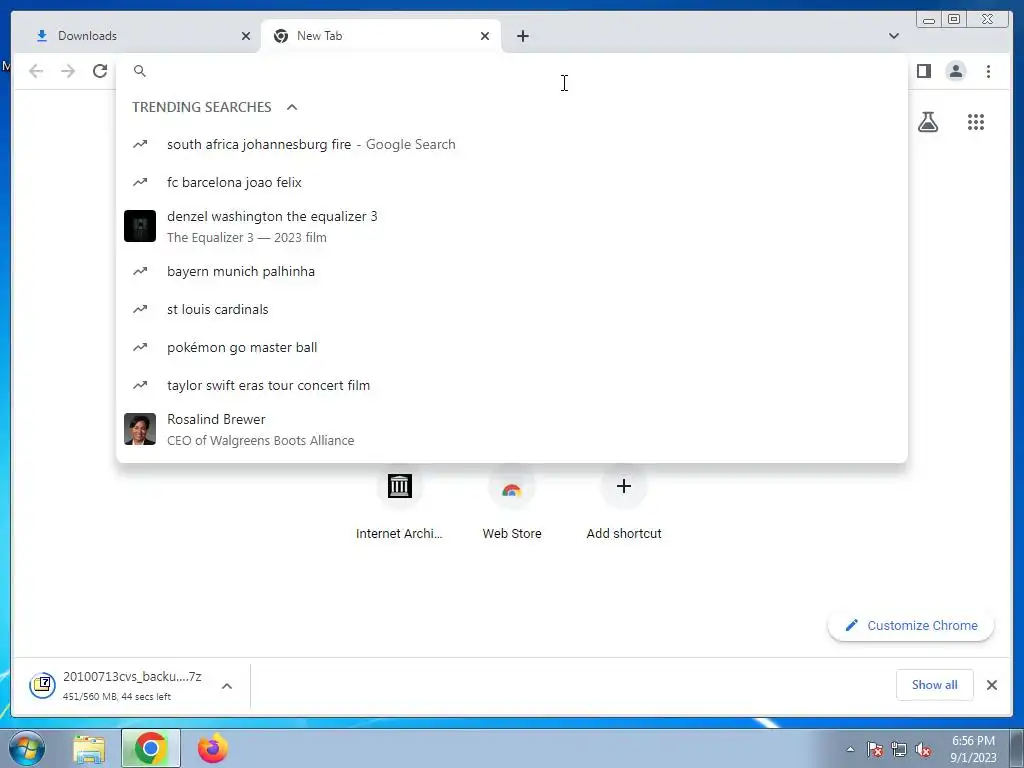This screenshot has height=768, width=1024.
Task: Open the Web Store shortcut icon
Action: click(511, 487)
